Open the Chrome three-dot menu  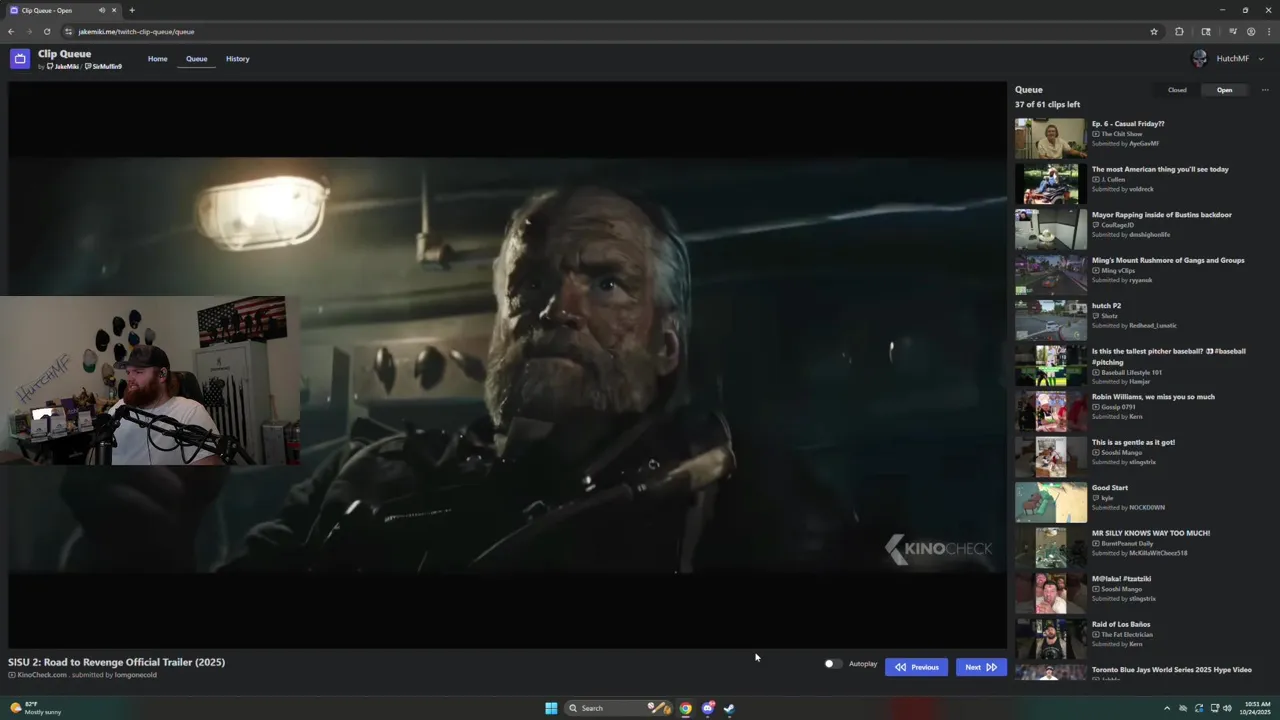coord(1269,31)
